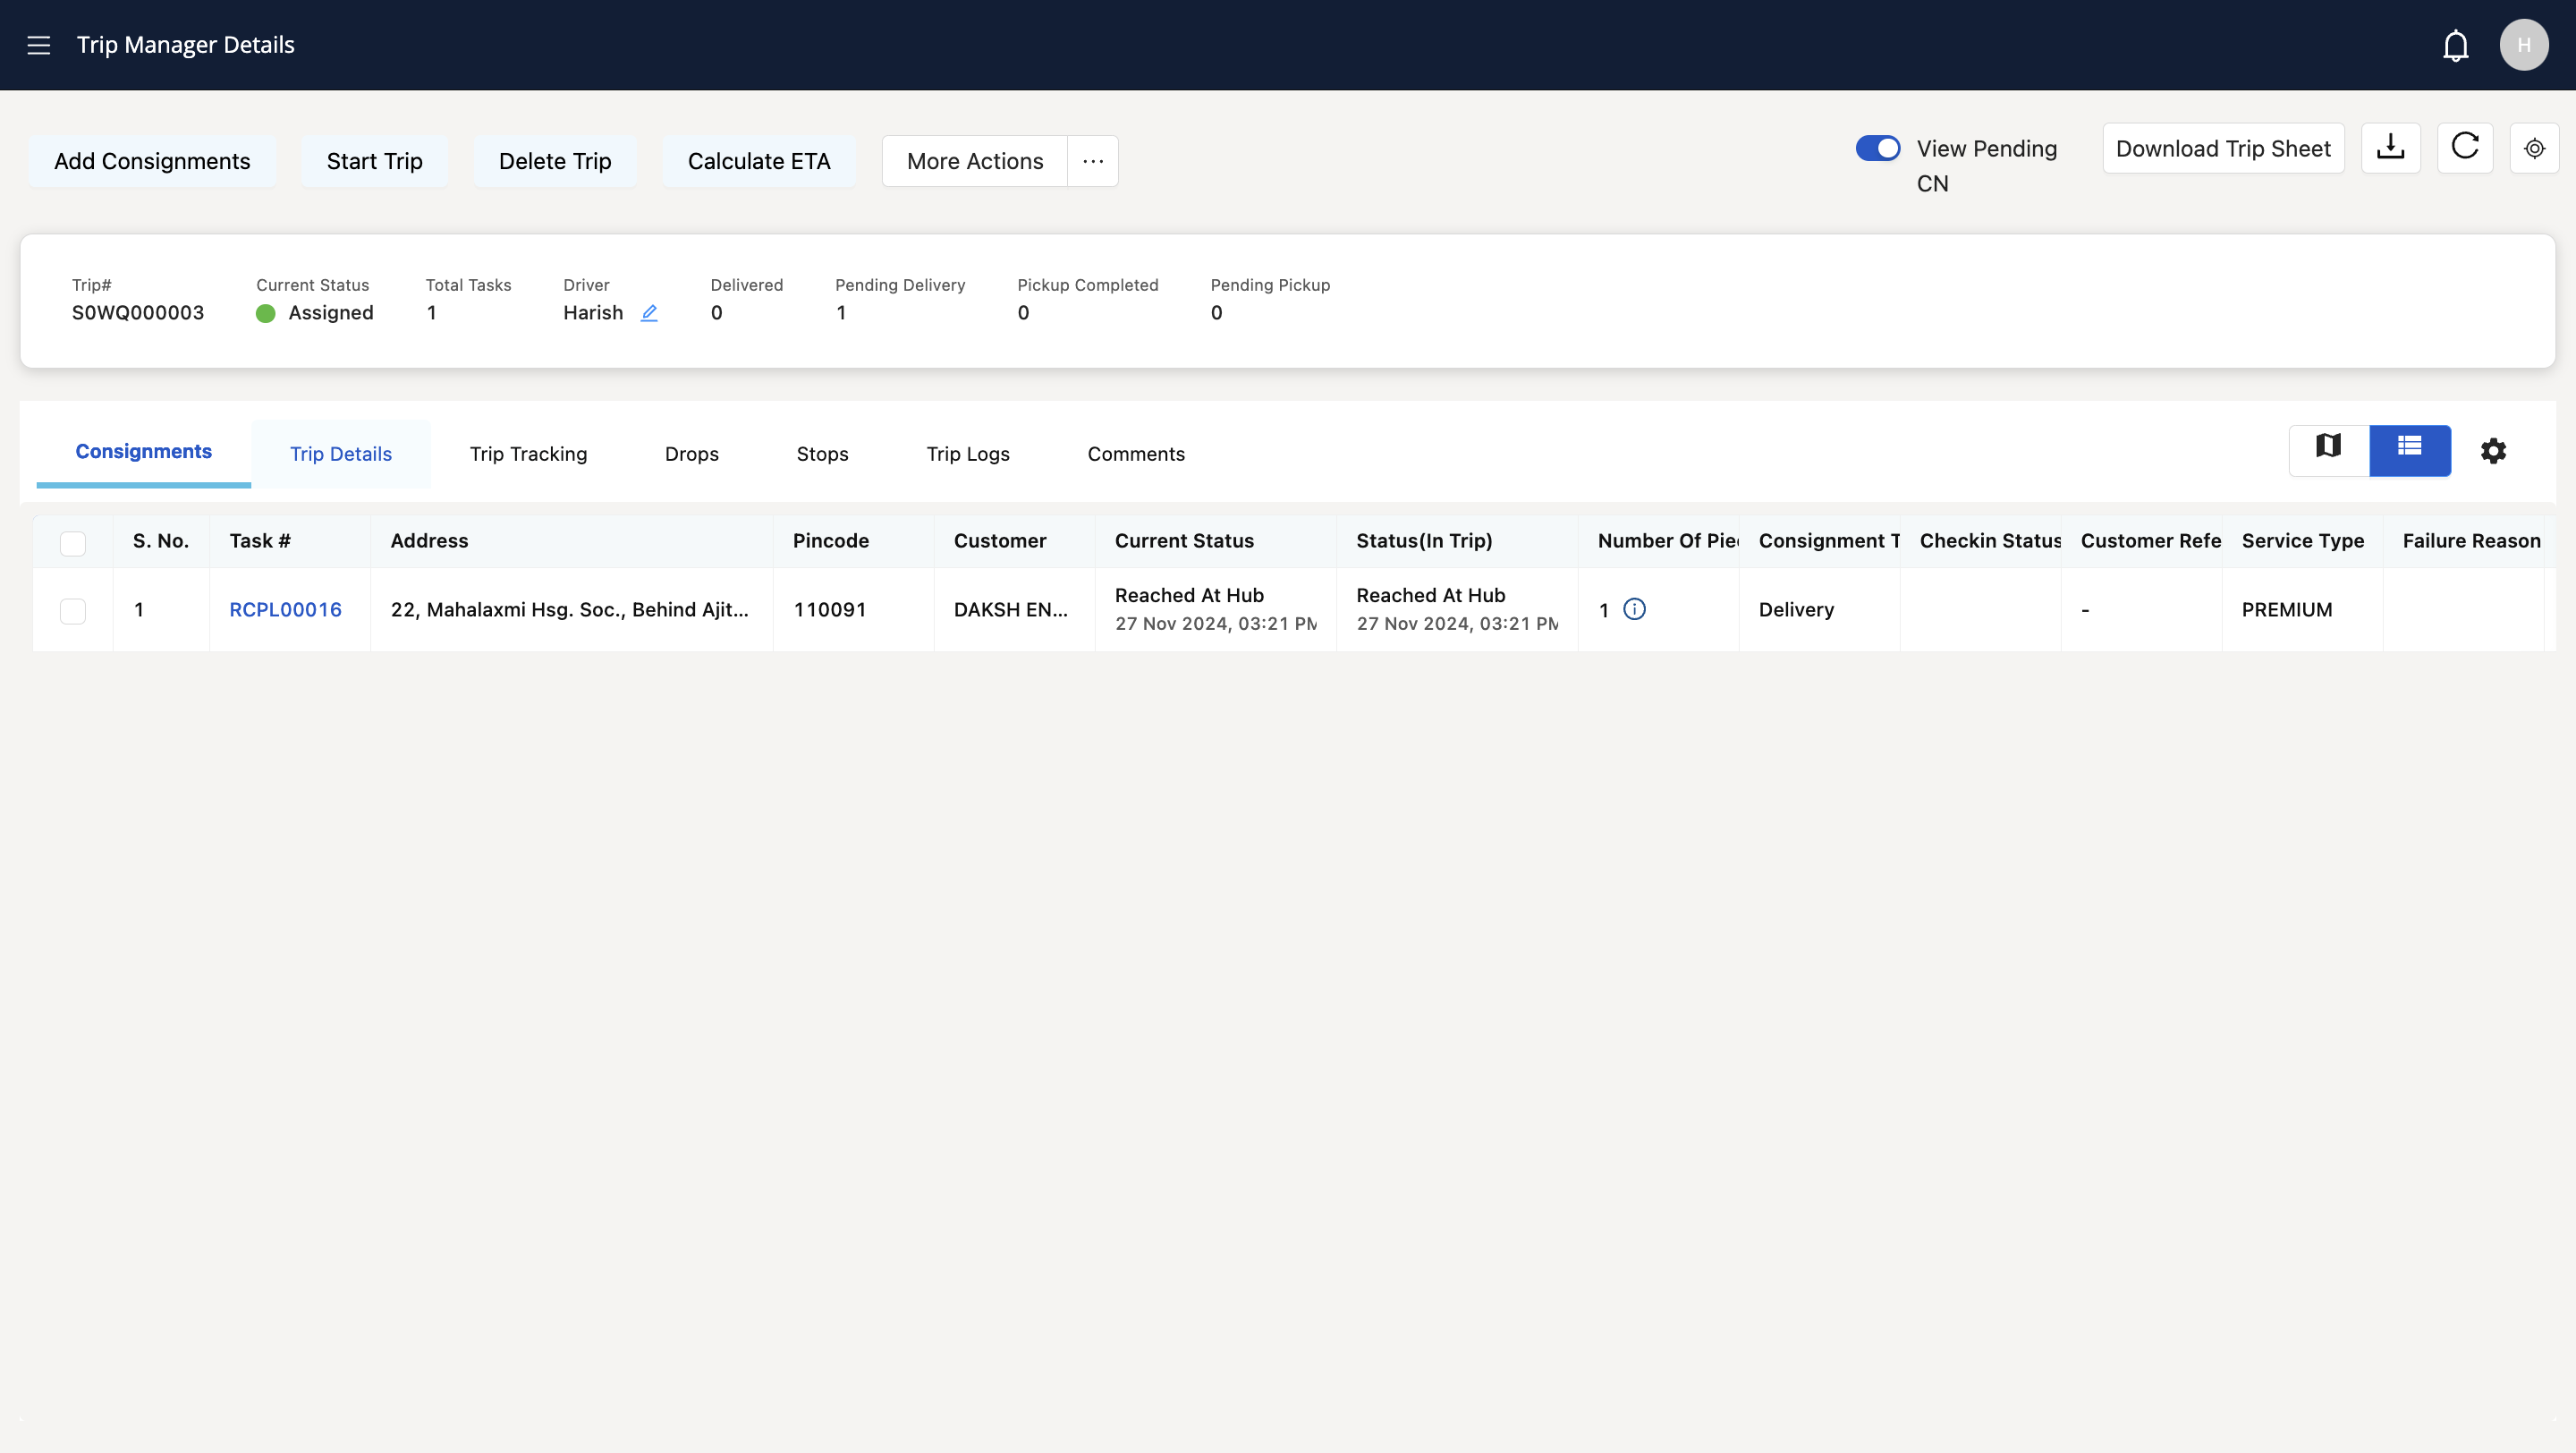This screenshot has width=2576, height=1453.
Task: Click the PREMIUM service type cell
Action: (x=2302, y=610)
